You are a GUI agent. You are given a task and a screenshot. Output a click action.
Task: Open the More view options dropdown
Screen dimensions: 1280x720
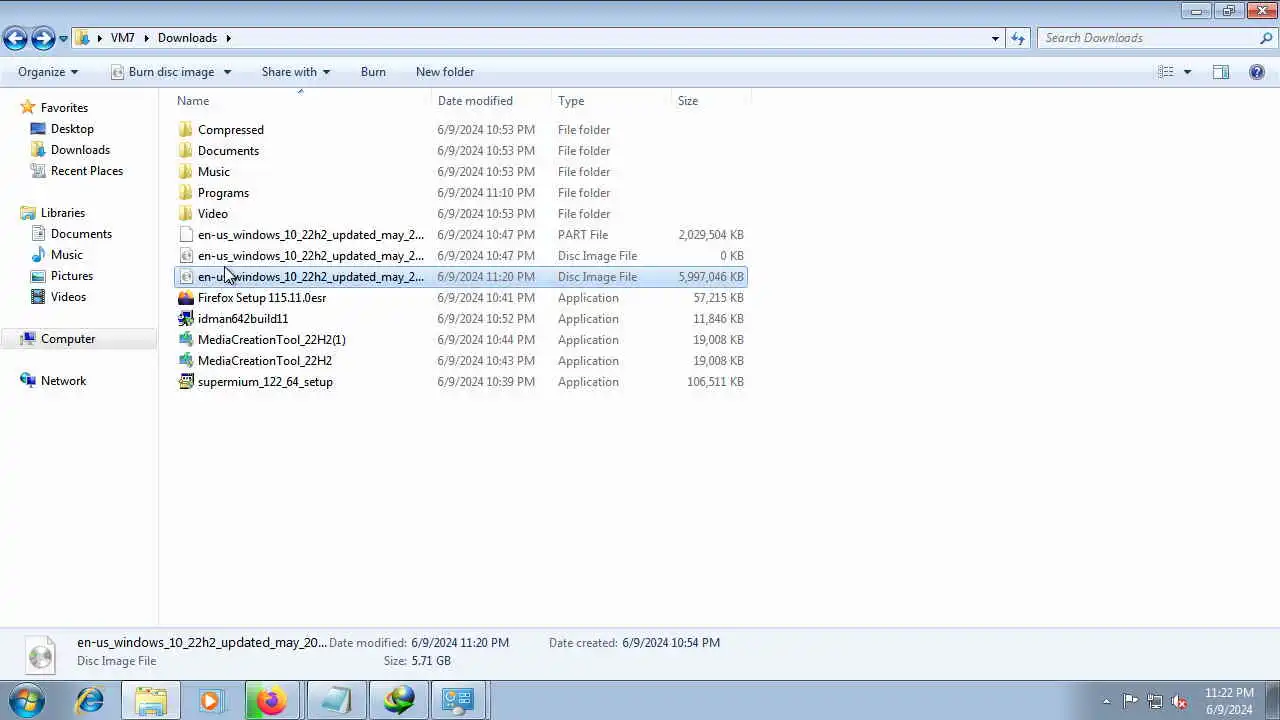tap(1187, 72)
